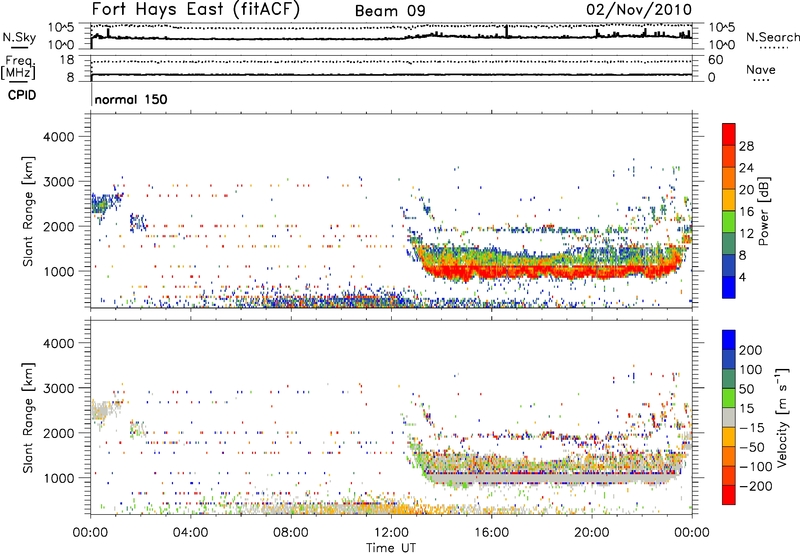Click the bright blue bottom Power colorbar segment
Screen dimensions: 800x554
[x=729, y=287]
